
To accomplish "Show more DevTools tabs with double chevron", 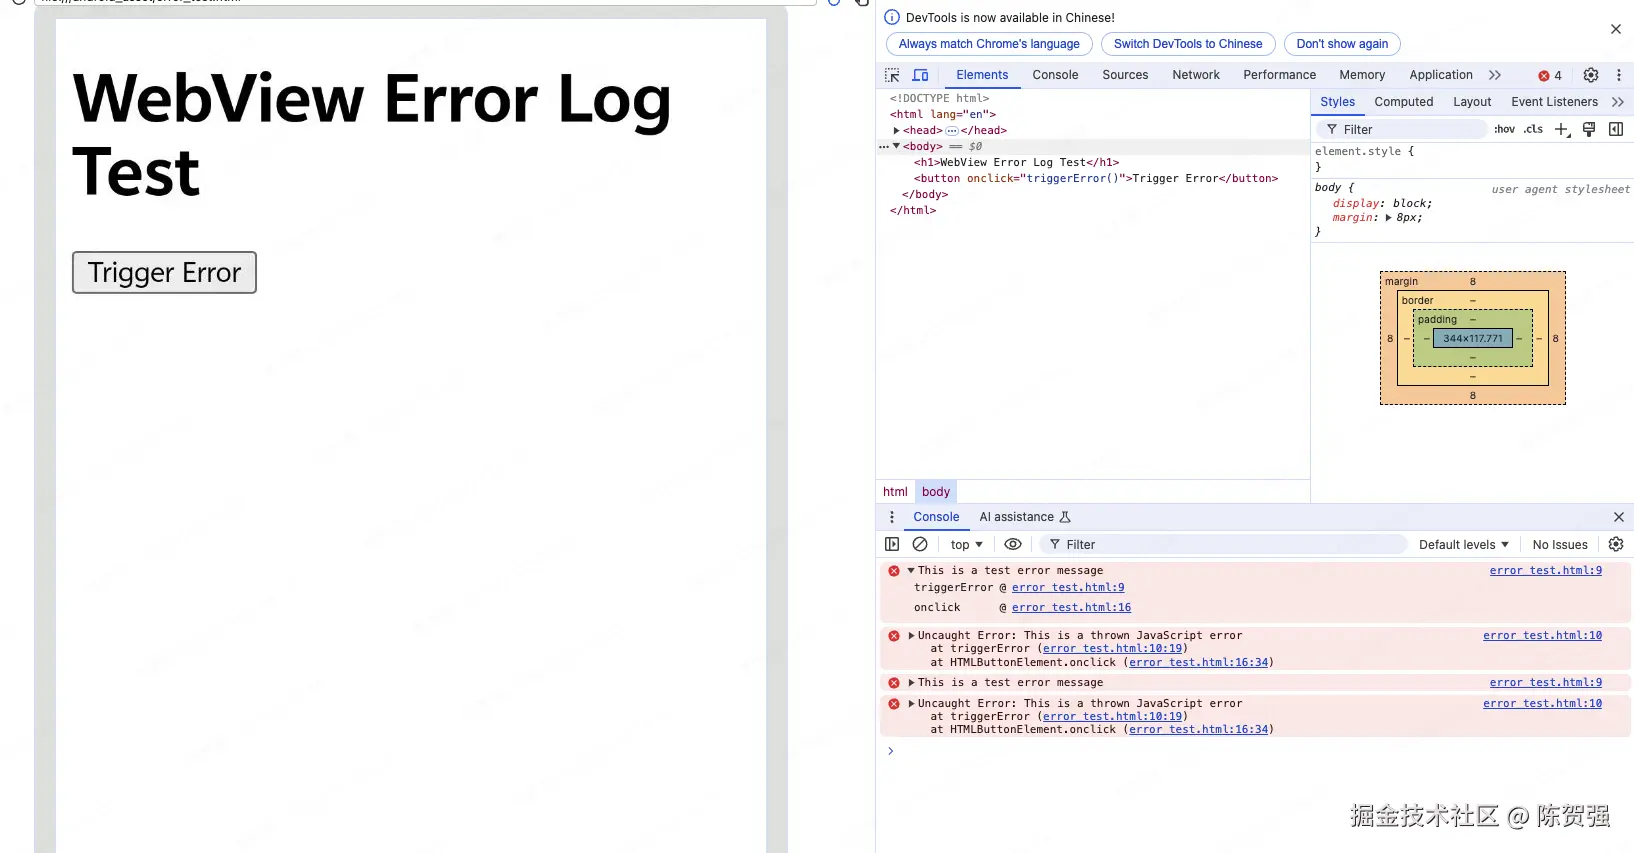I will 1495,75.
